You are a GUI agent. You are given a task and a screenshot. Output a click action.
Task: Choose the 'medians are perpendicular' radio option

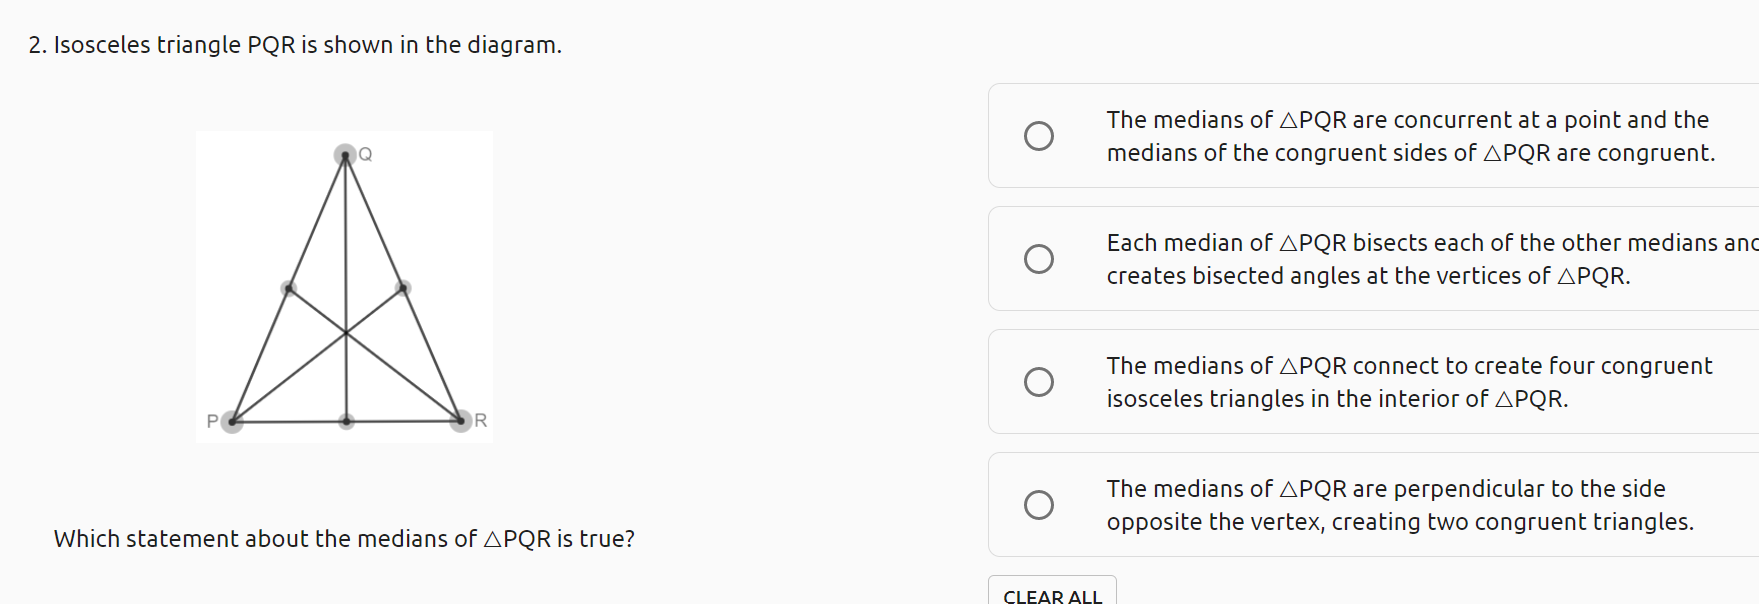tap(1039, 505)
